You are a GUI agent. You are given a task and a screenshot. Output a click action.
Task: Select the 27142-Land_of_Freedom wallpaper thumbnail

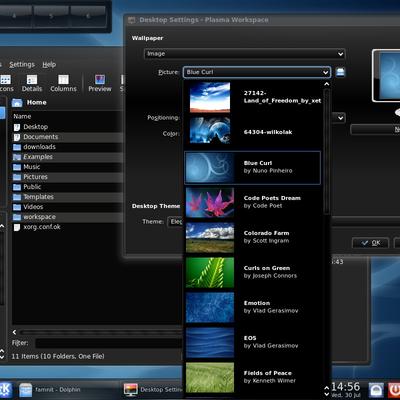click(x=210, y=97)
